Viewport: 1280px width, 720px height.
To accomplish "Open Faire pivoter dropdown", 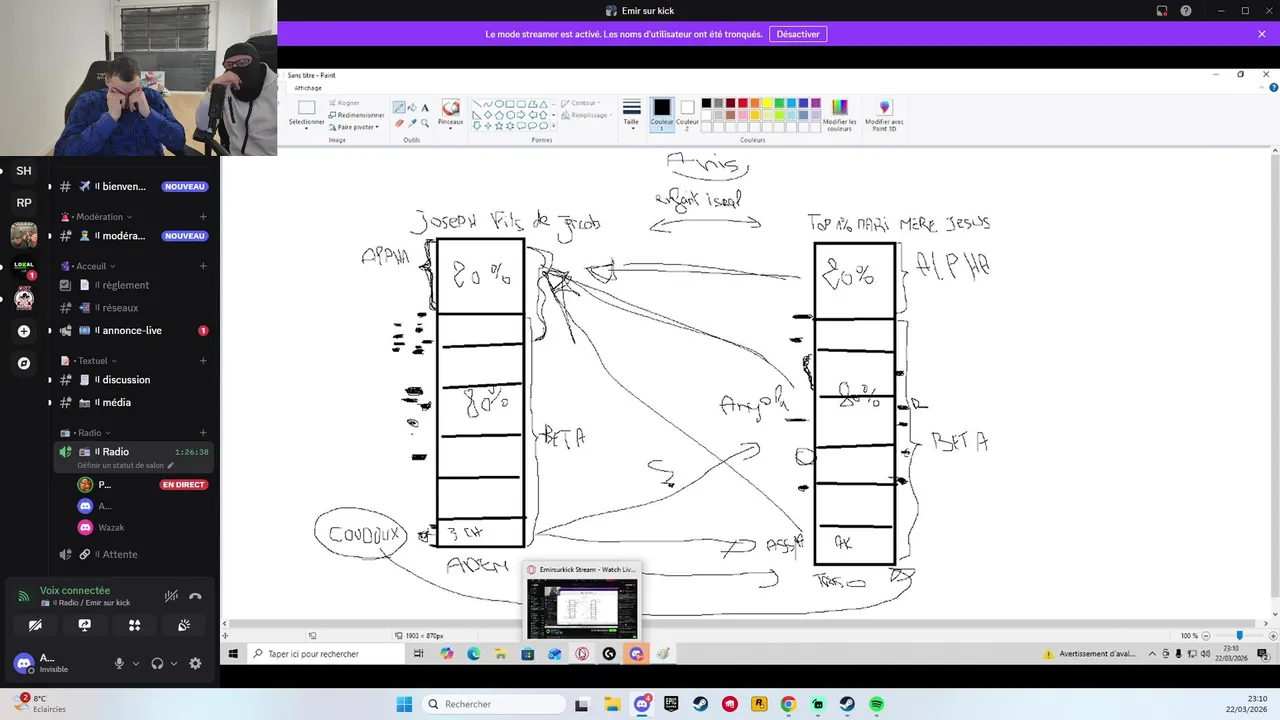I will pos(355,127).
